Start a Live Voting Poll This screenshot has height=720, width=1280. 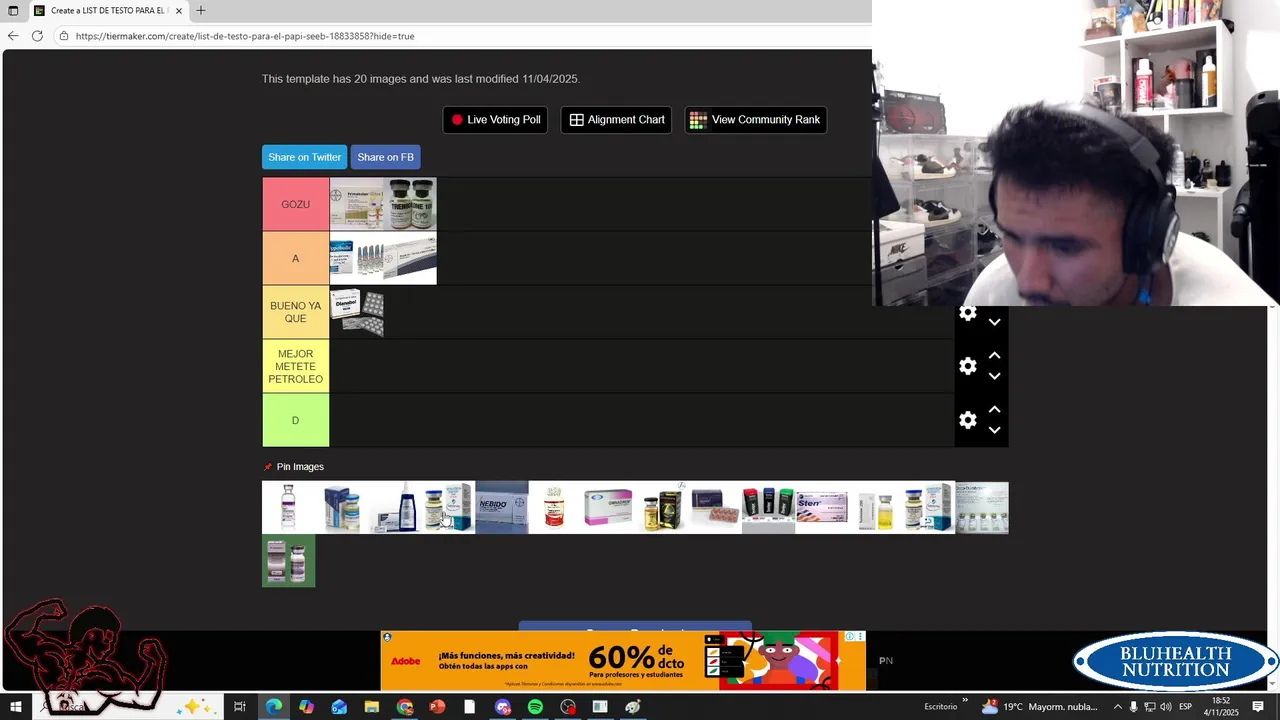point(495,120)
